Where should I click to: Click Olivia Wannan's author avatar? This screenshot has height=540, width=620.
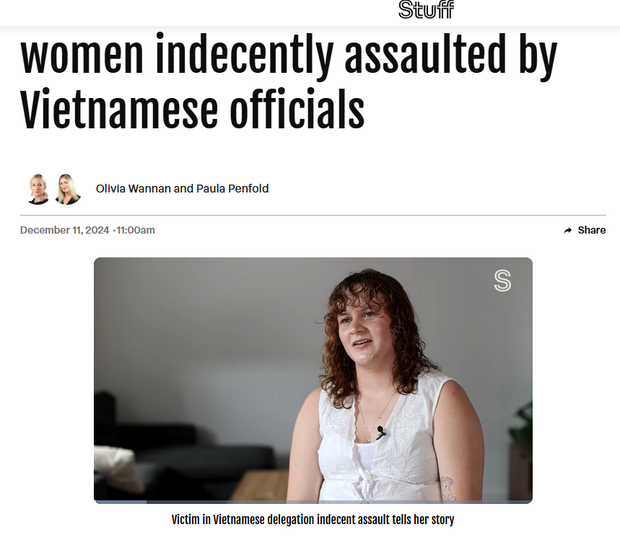point(39,189)
